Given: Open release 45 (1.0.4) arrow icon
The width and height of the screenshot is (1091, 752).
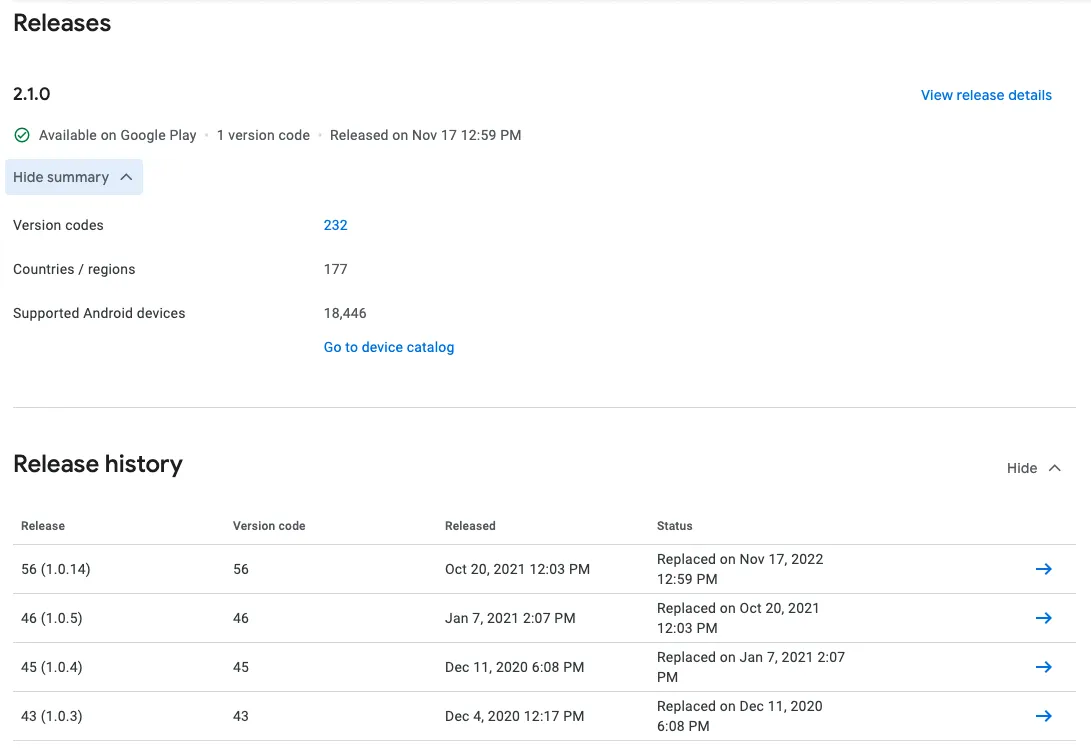Looking at the screenshot, I should pyautogui.click(x=1043, y=667).
